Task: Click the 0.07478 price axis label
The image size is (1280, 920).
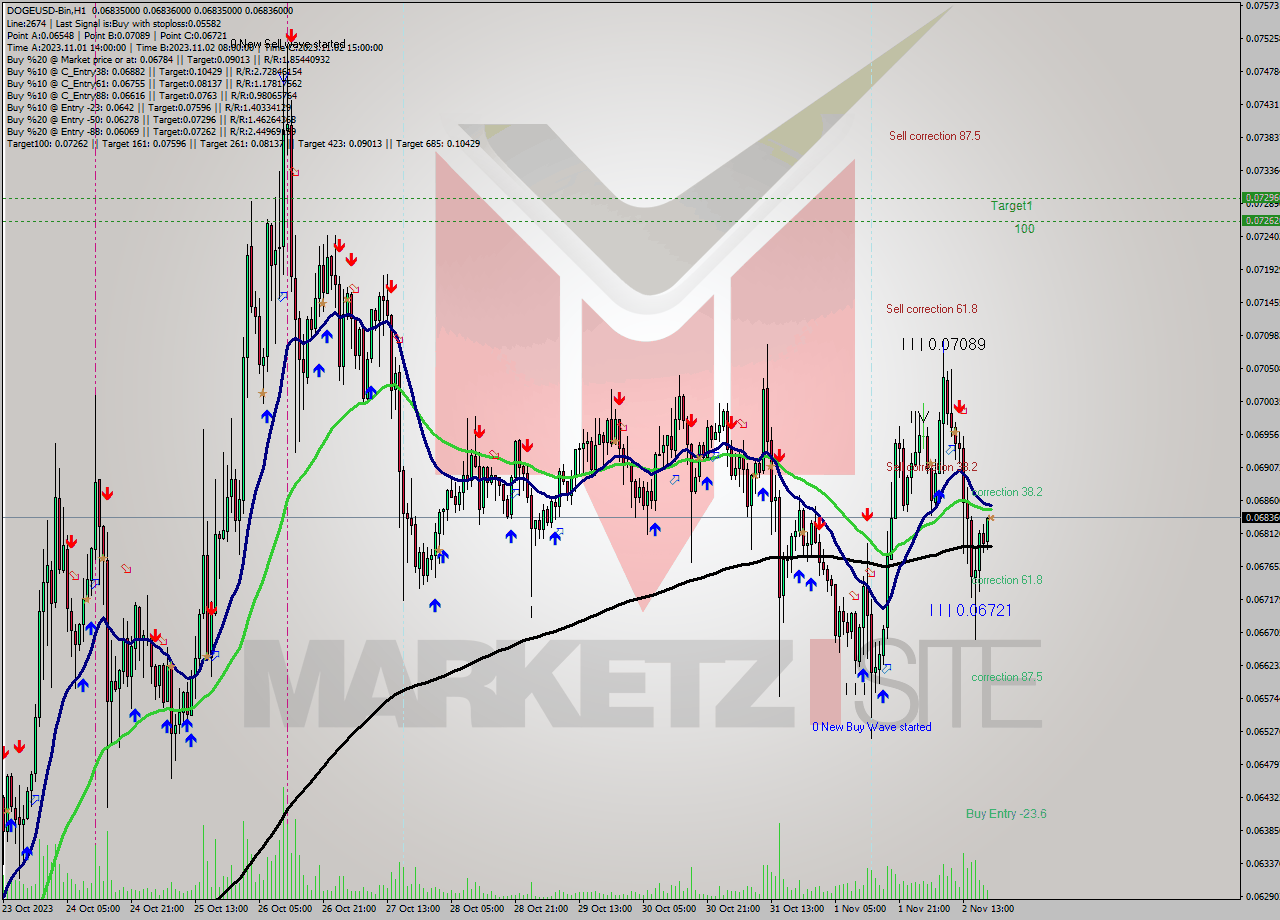Action: click(1262, 72)
